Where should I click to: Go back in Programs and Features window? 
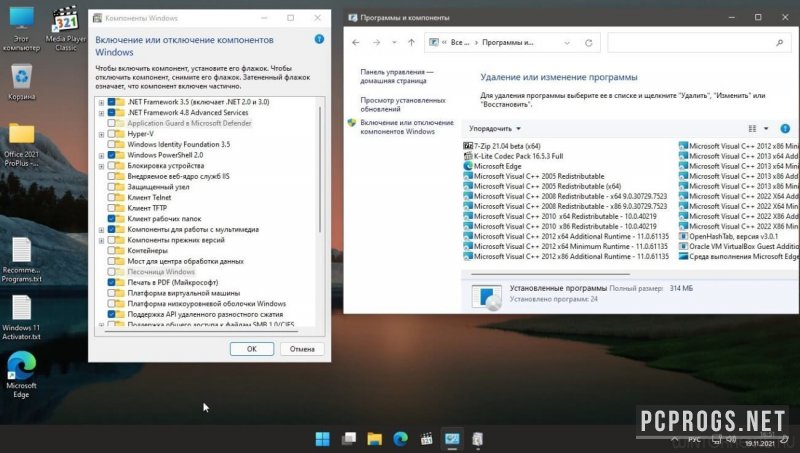(356, 43)
